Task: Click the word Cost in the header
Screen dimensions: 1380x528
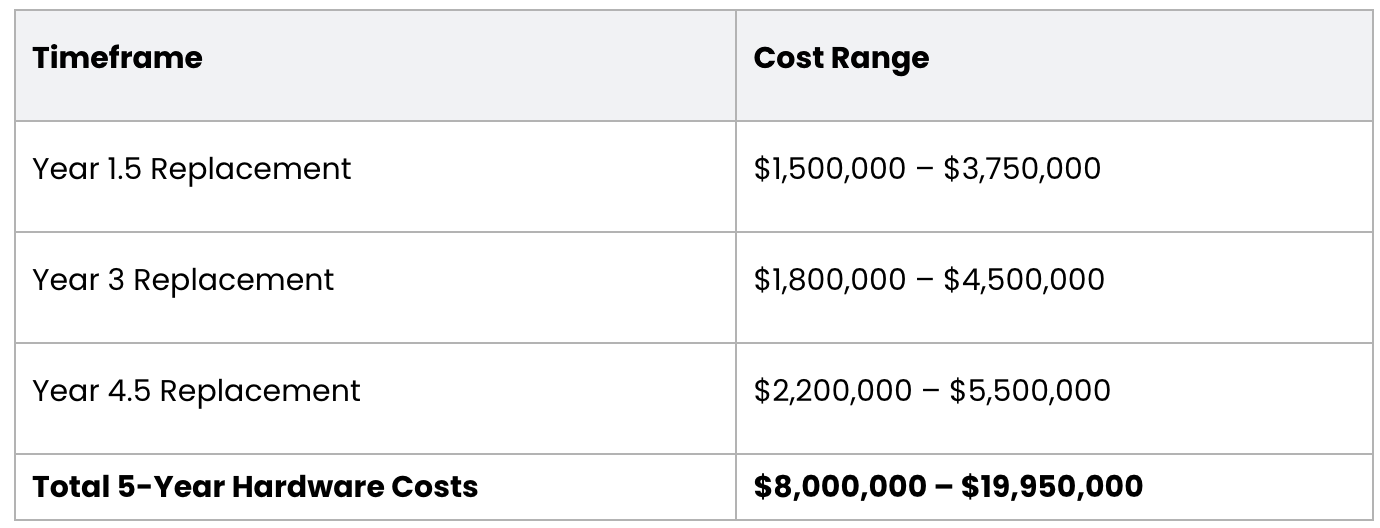Action: click(x=784, y=58)
